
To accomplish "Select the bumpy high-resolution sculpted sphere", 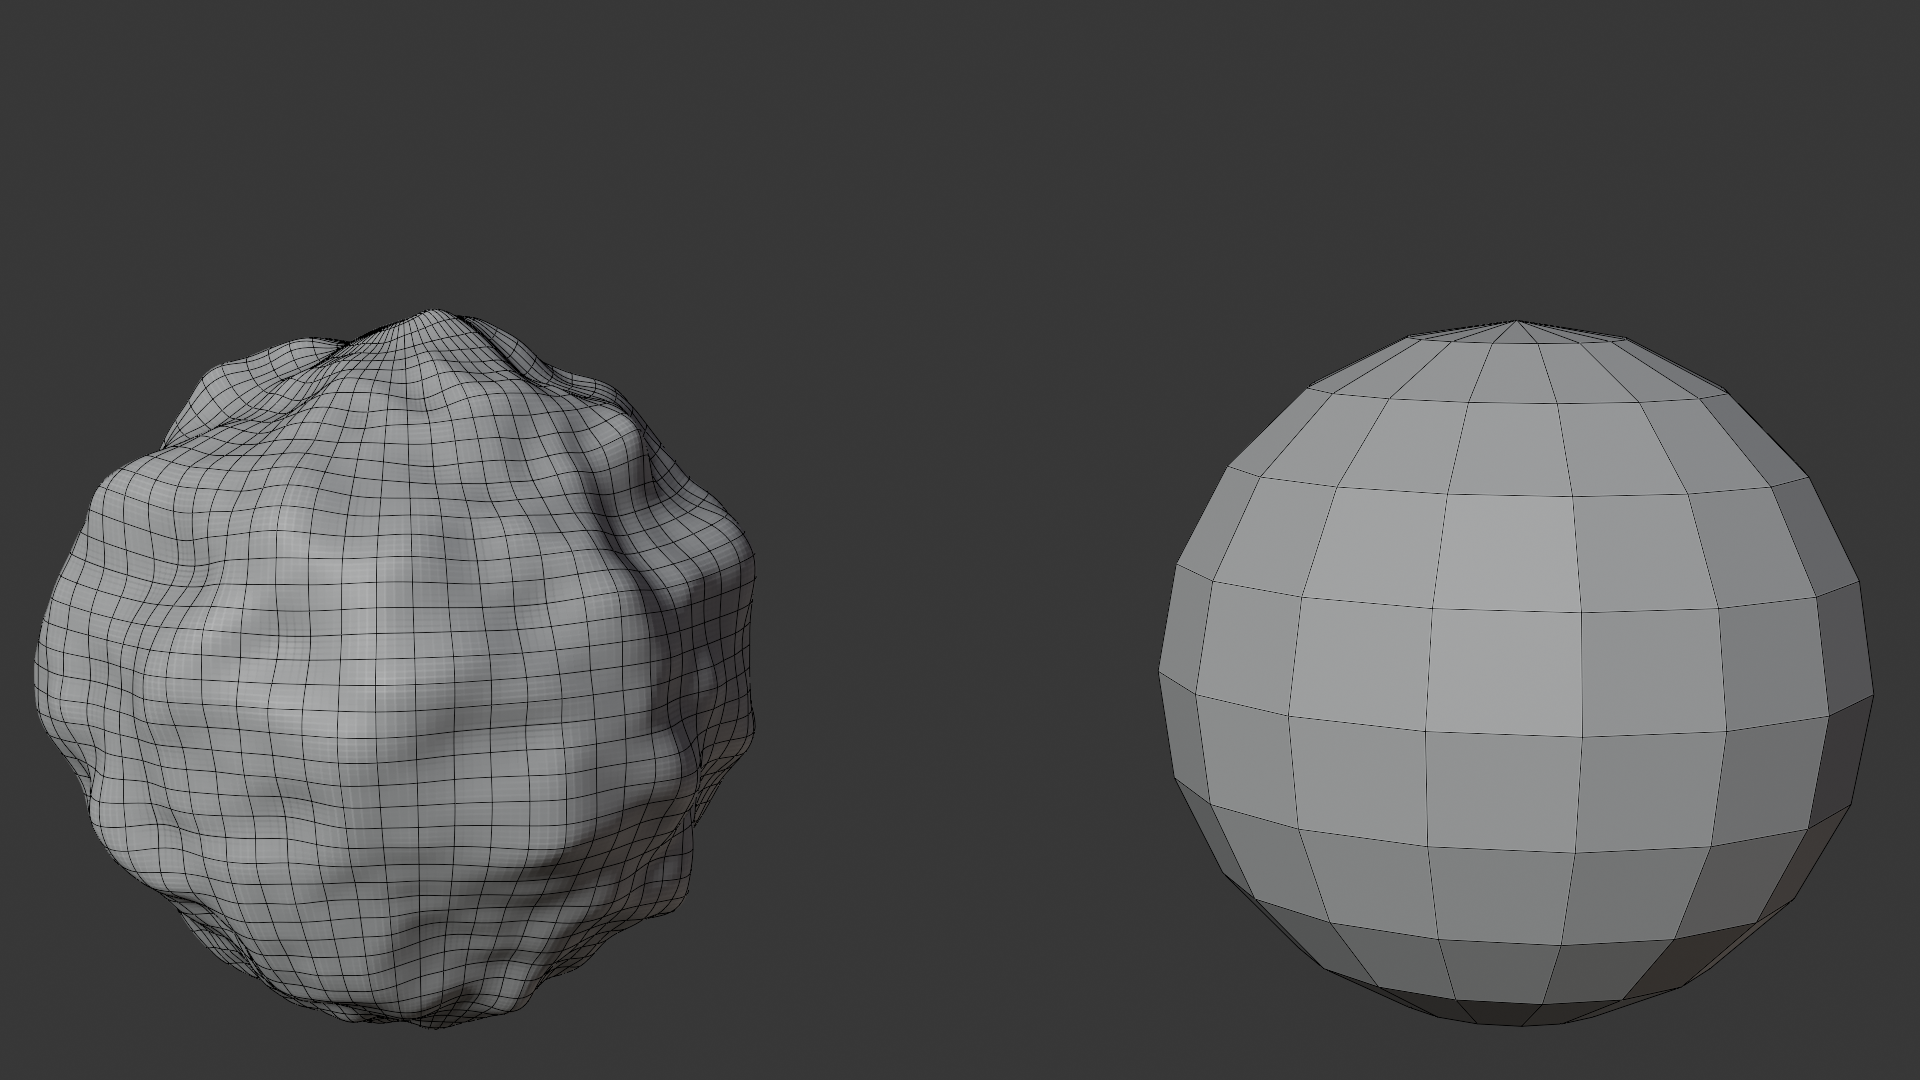I will click(x=395, y=670).
